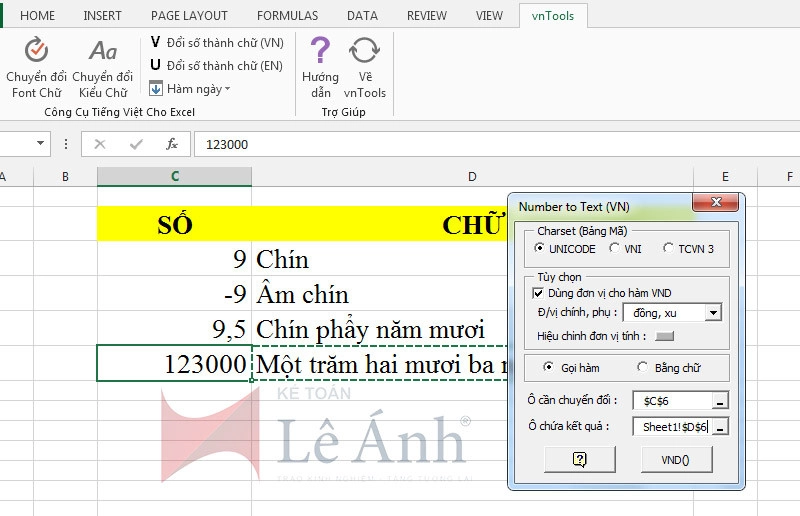800x516 pixels.
Task: Click the Chuyển đổi Kiểu Chữ icon
Action: click(102, 52)
